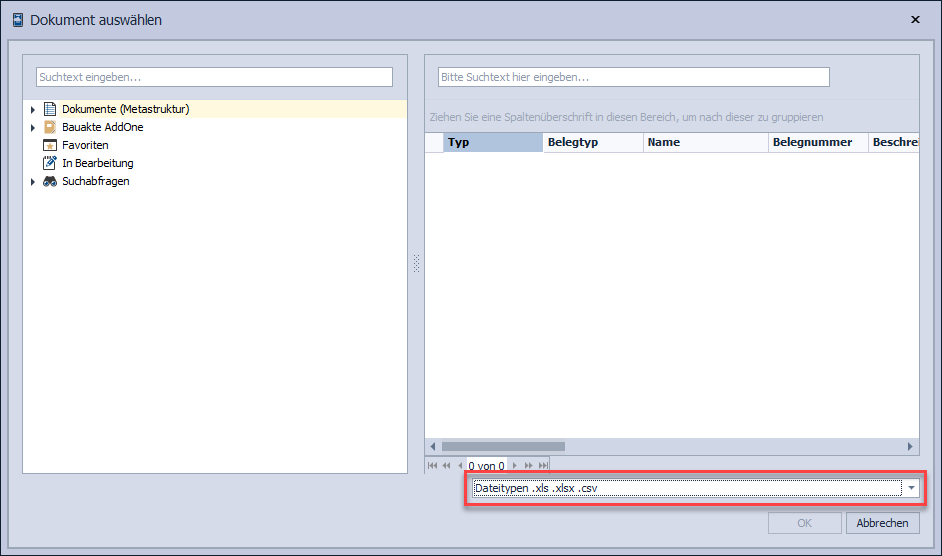Expand the Suchabfragen tree node

(x=33, y=181)
